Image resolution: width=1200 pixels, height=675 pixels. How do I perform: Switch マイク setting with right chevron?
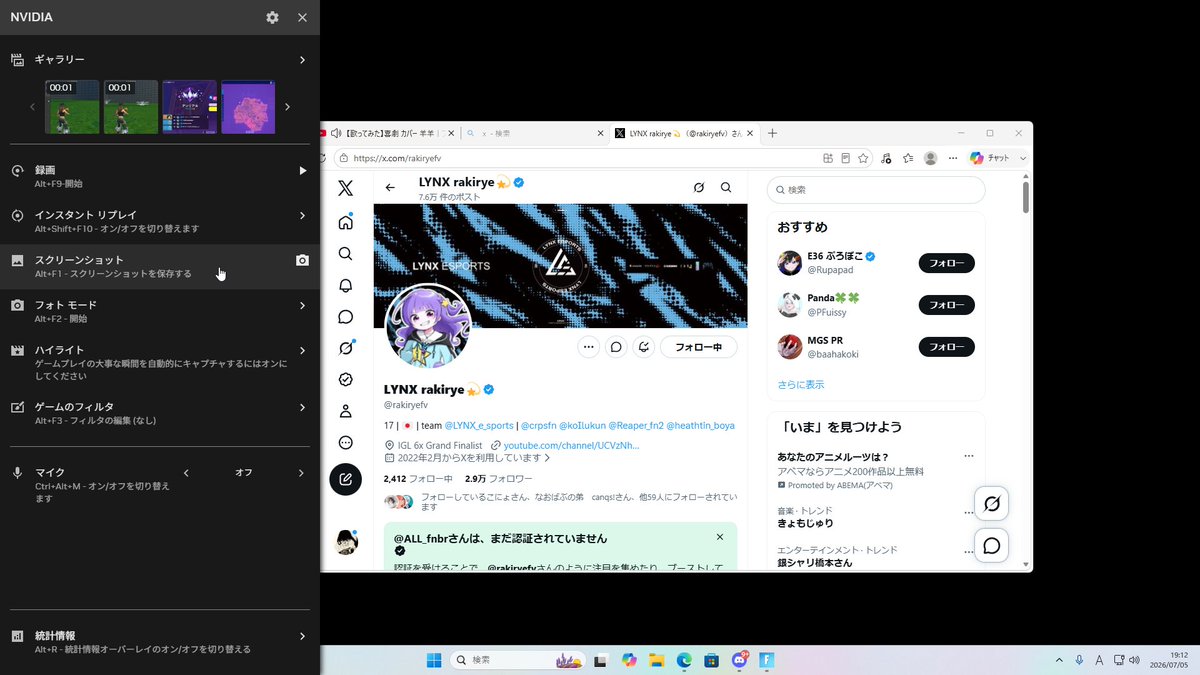pos(301,473)
